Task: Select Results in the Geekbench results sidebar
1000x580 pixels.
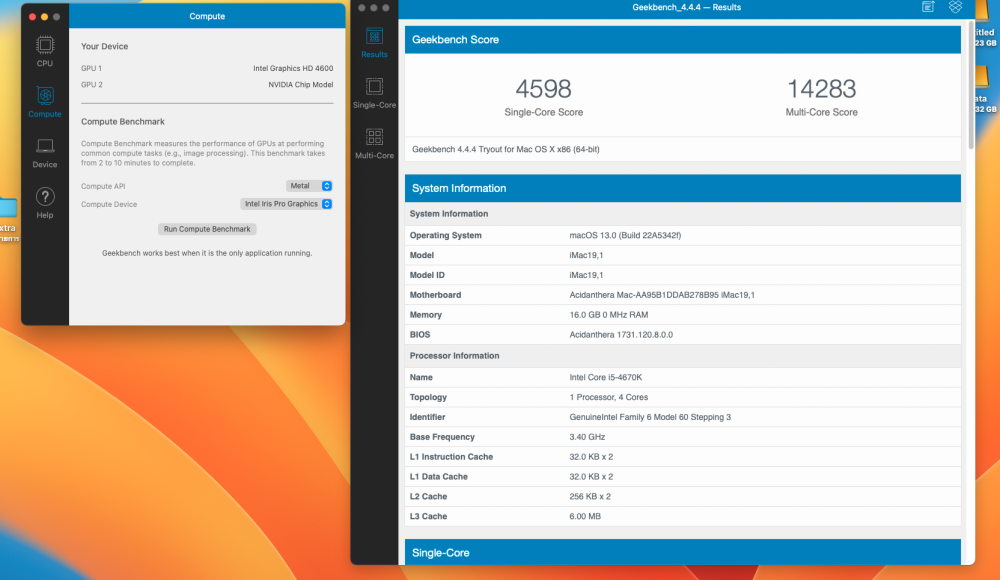Action: tap(374, 43)
